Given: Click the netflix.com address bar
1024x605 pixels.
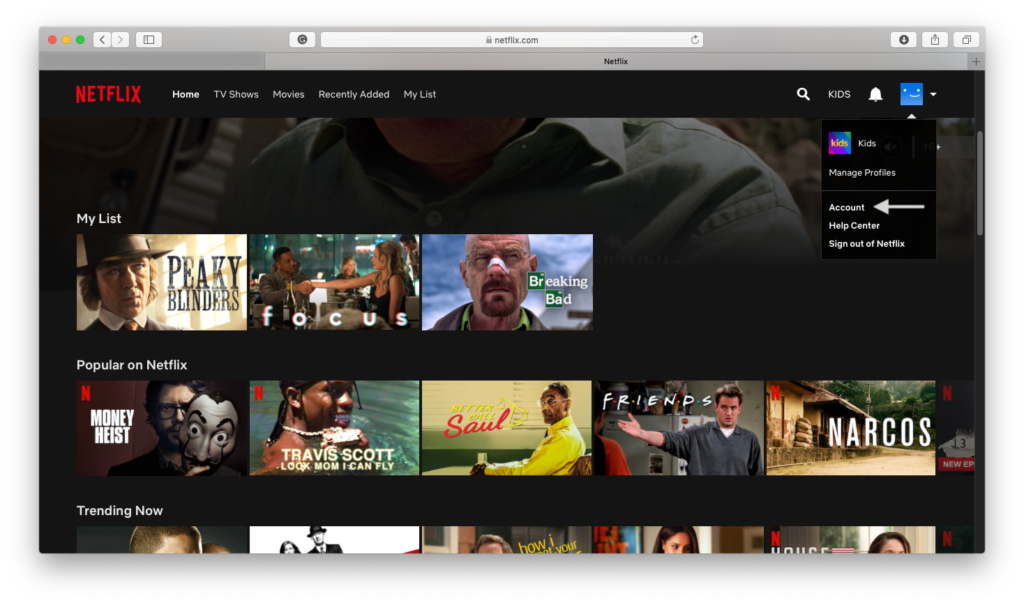Looking at the screenshot, I should click(511, 40).
